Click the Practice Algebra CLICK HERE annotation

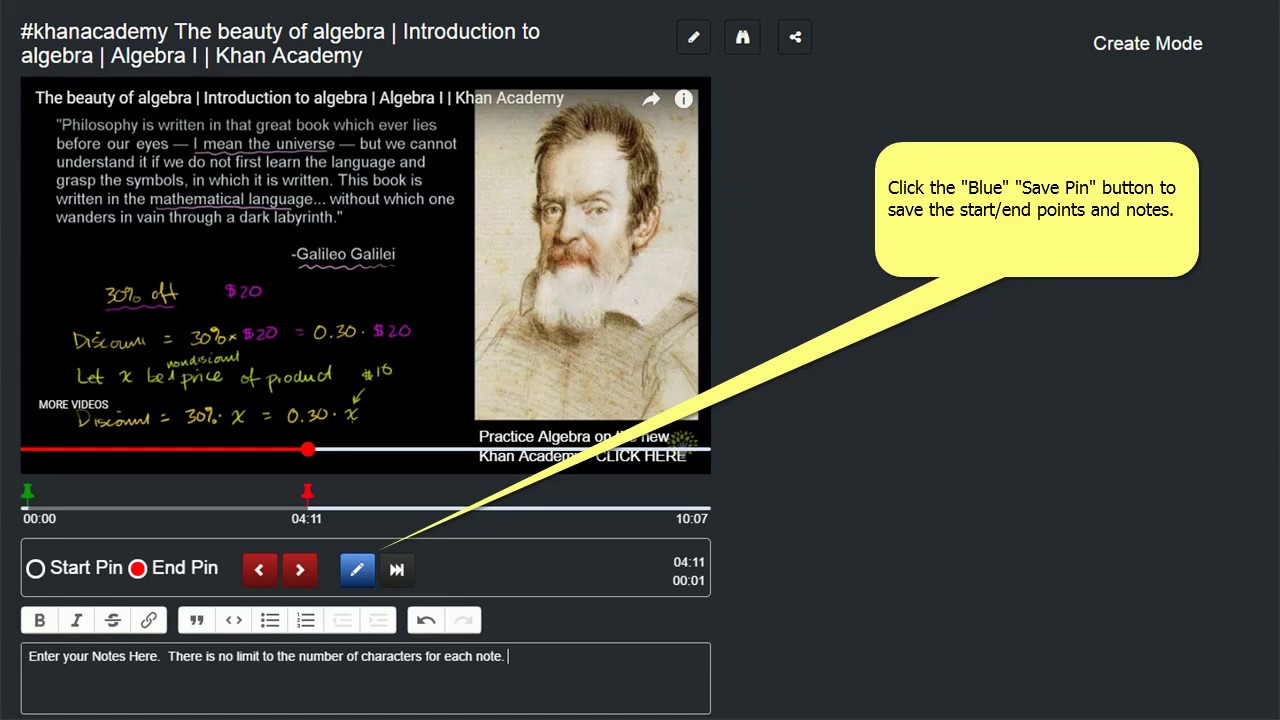pos(583,446)
